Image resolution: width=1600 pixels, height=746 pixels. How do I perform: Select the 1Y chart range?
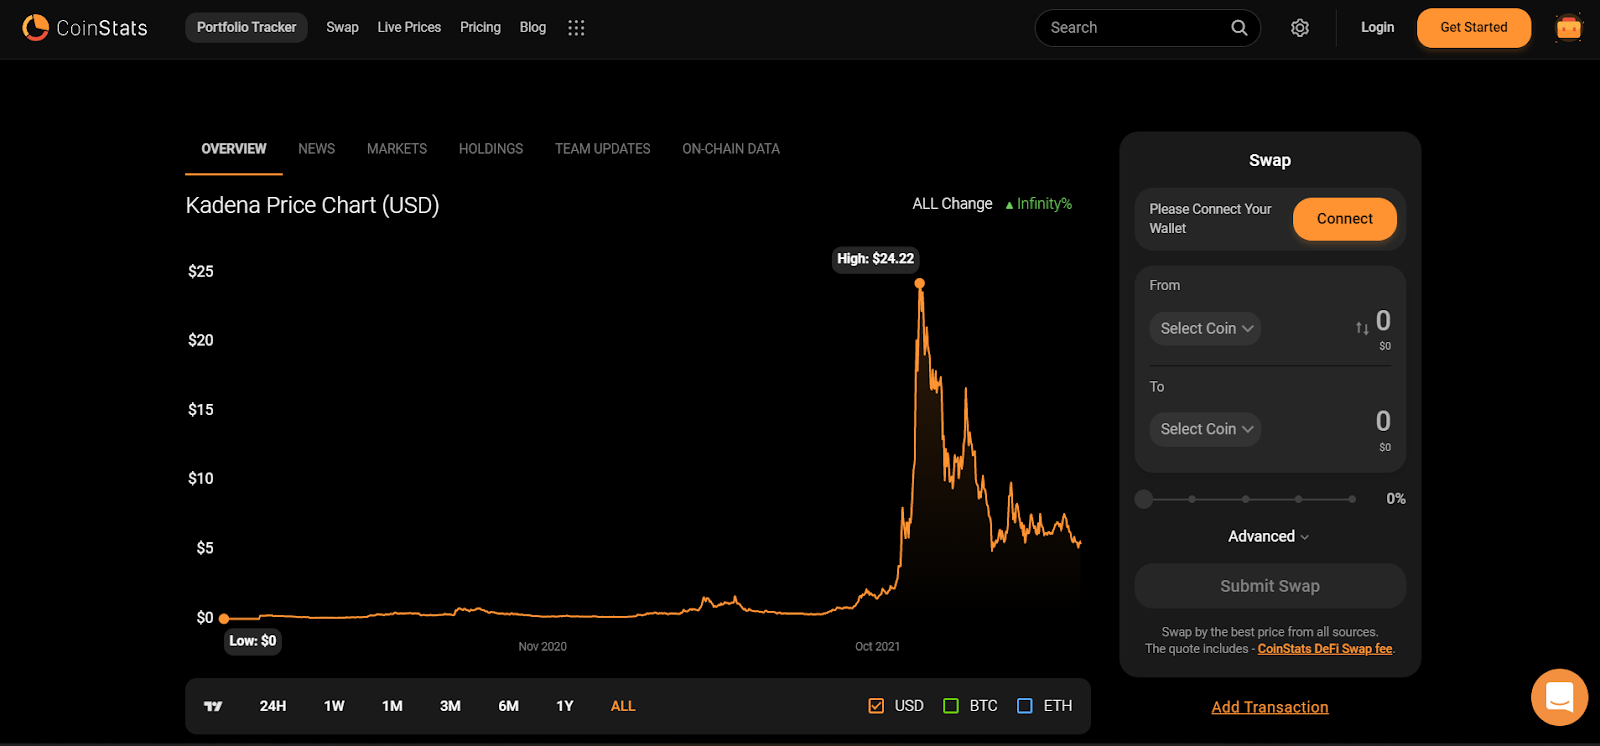point(565,706)
